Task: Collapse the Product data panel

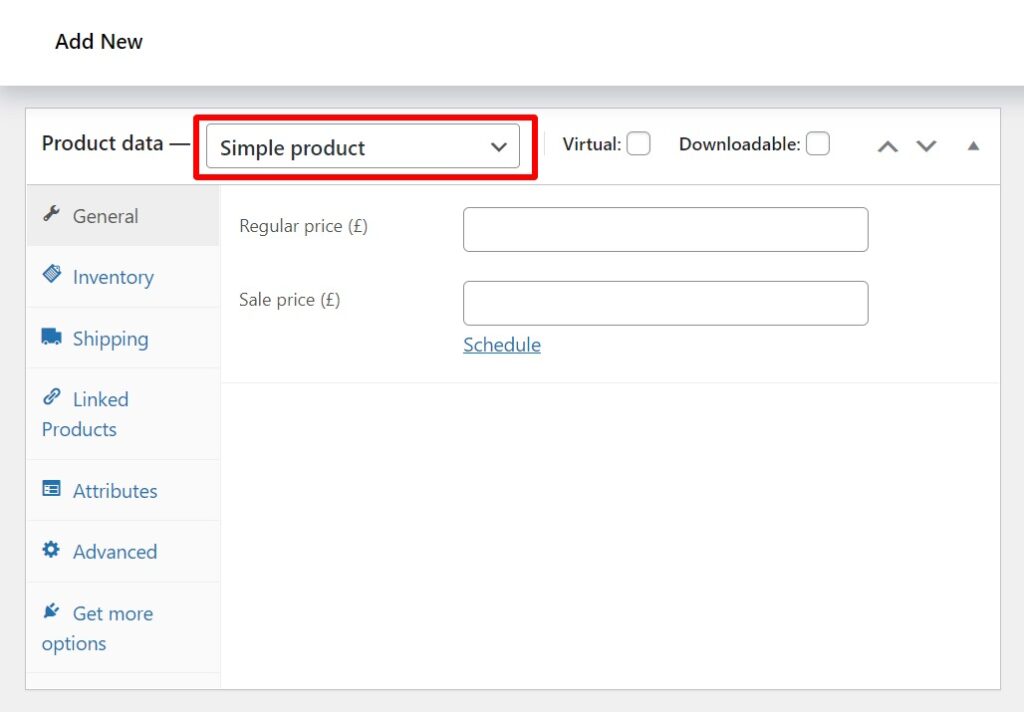Action: tap(972, 145)
